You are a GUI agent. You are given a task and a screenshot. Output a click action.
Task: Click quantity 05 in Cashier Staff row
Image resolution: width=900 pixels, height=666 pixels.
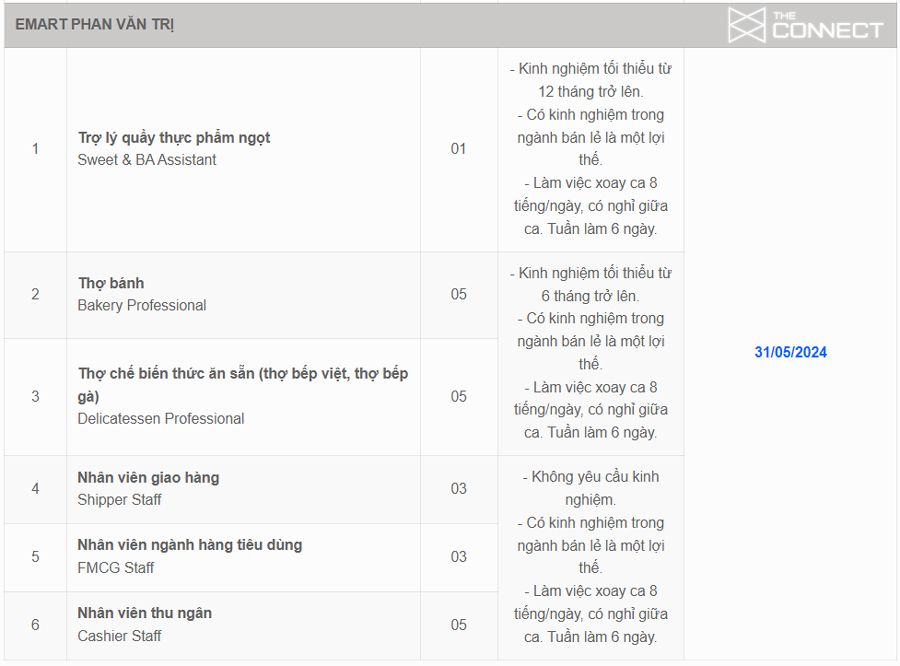tap(458, 625)
